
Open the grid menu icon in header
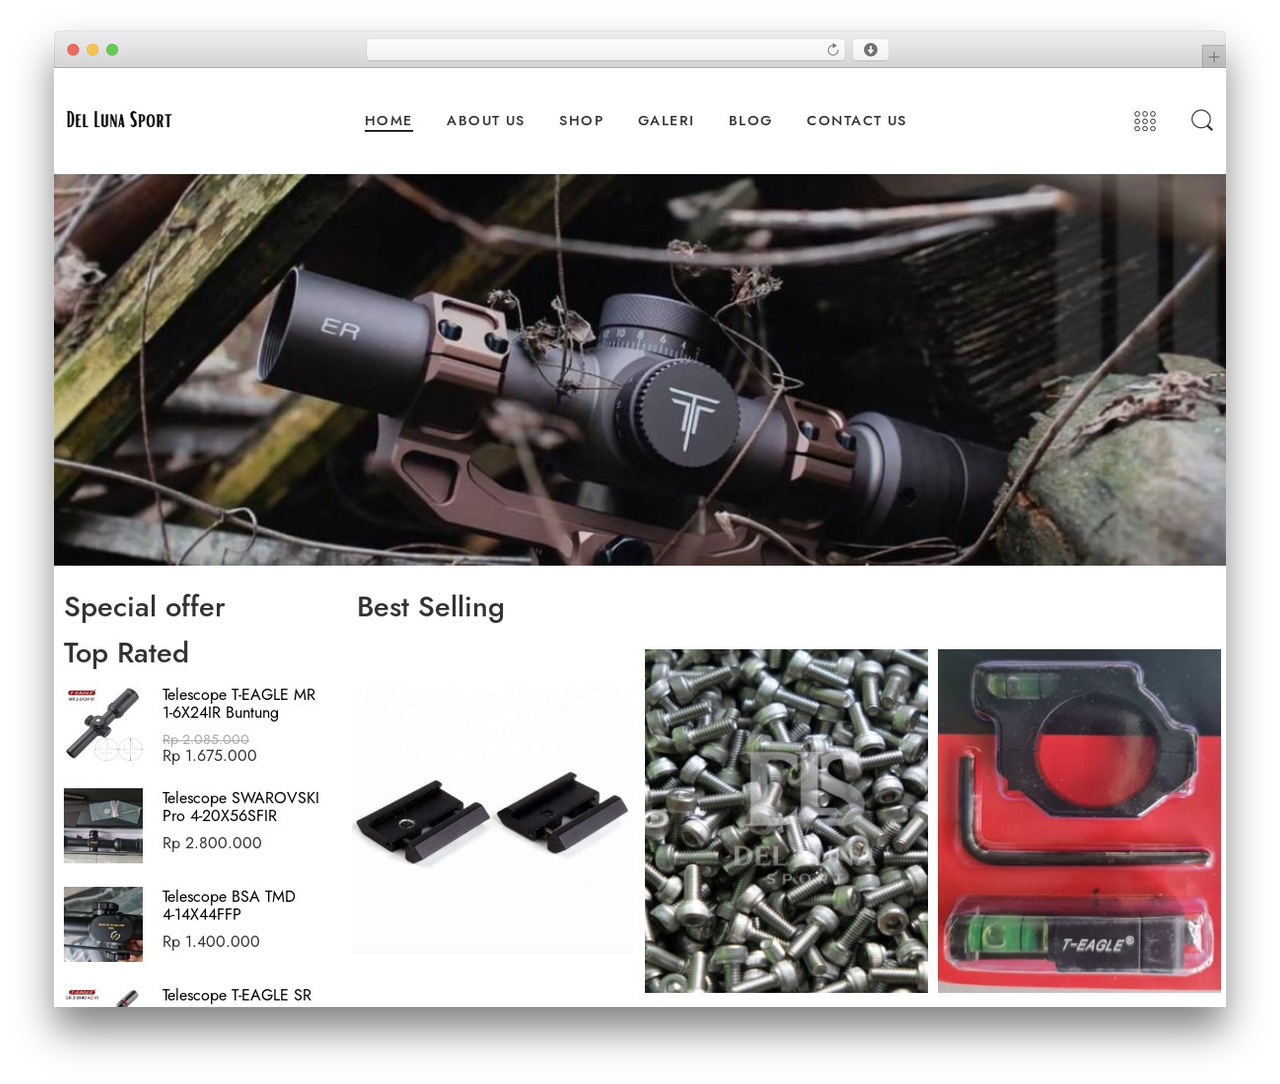1145,121
